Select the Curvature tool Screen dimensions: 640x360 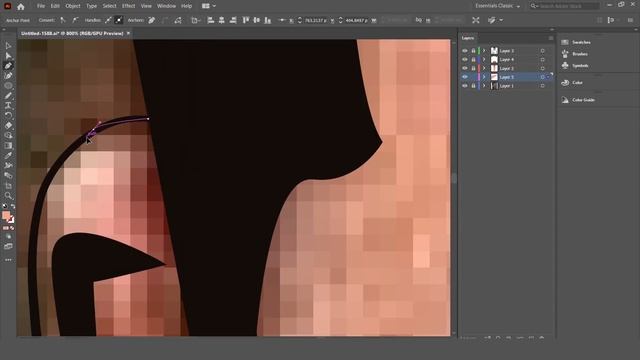(8, 76)
